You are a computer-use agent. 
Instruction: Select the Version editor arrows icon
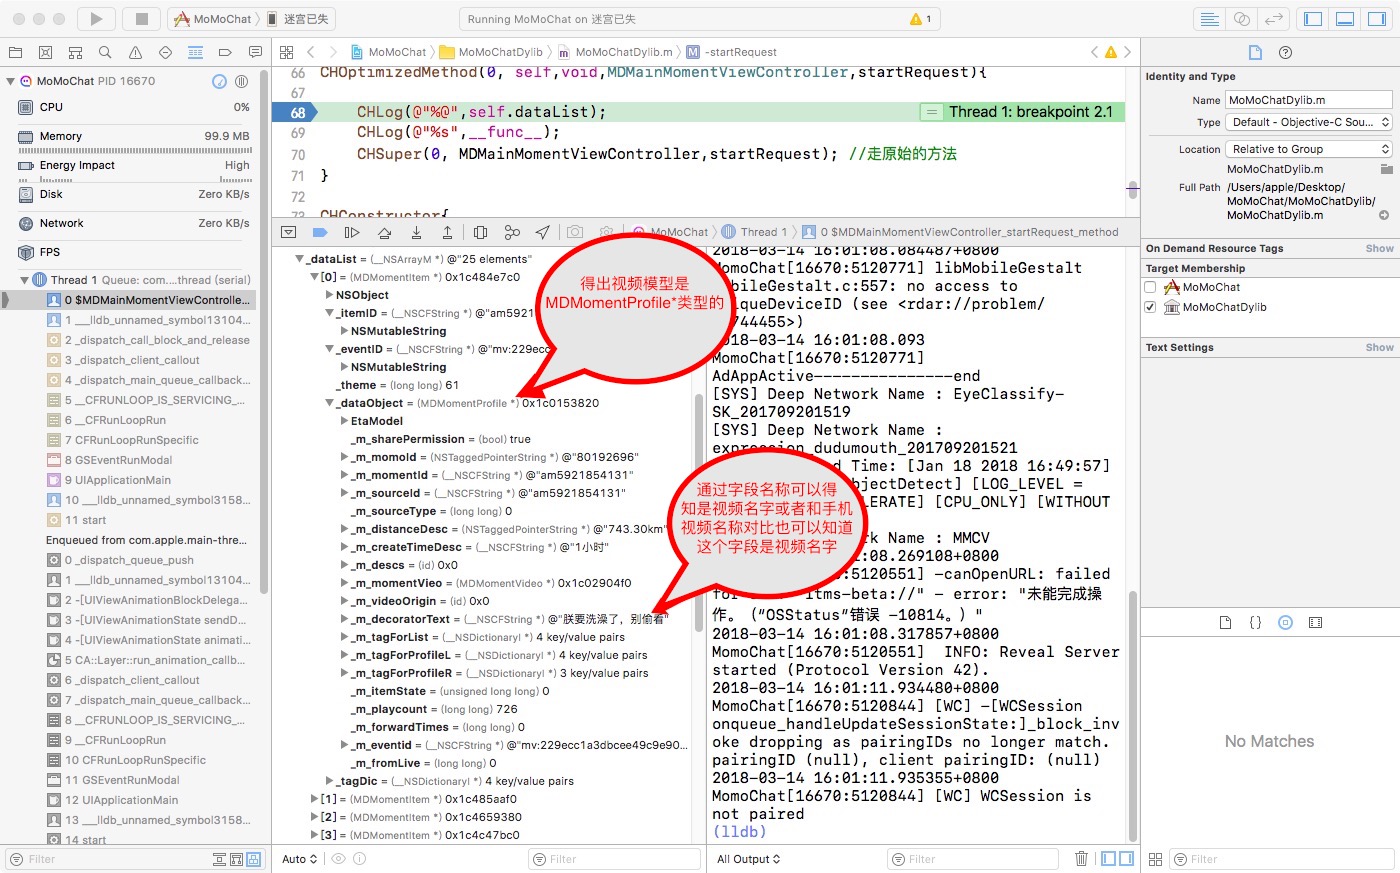click(1273, 19)
